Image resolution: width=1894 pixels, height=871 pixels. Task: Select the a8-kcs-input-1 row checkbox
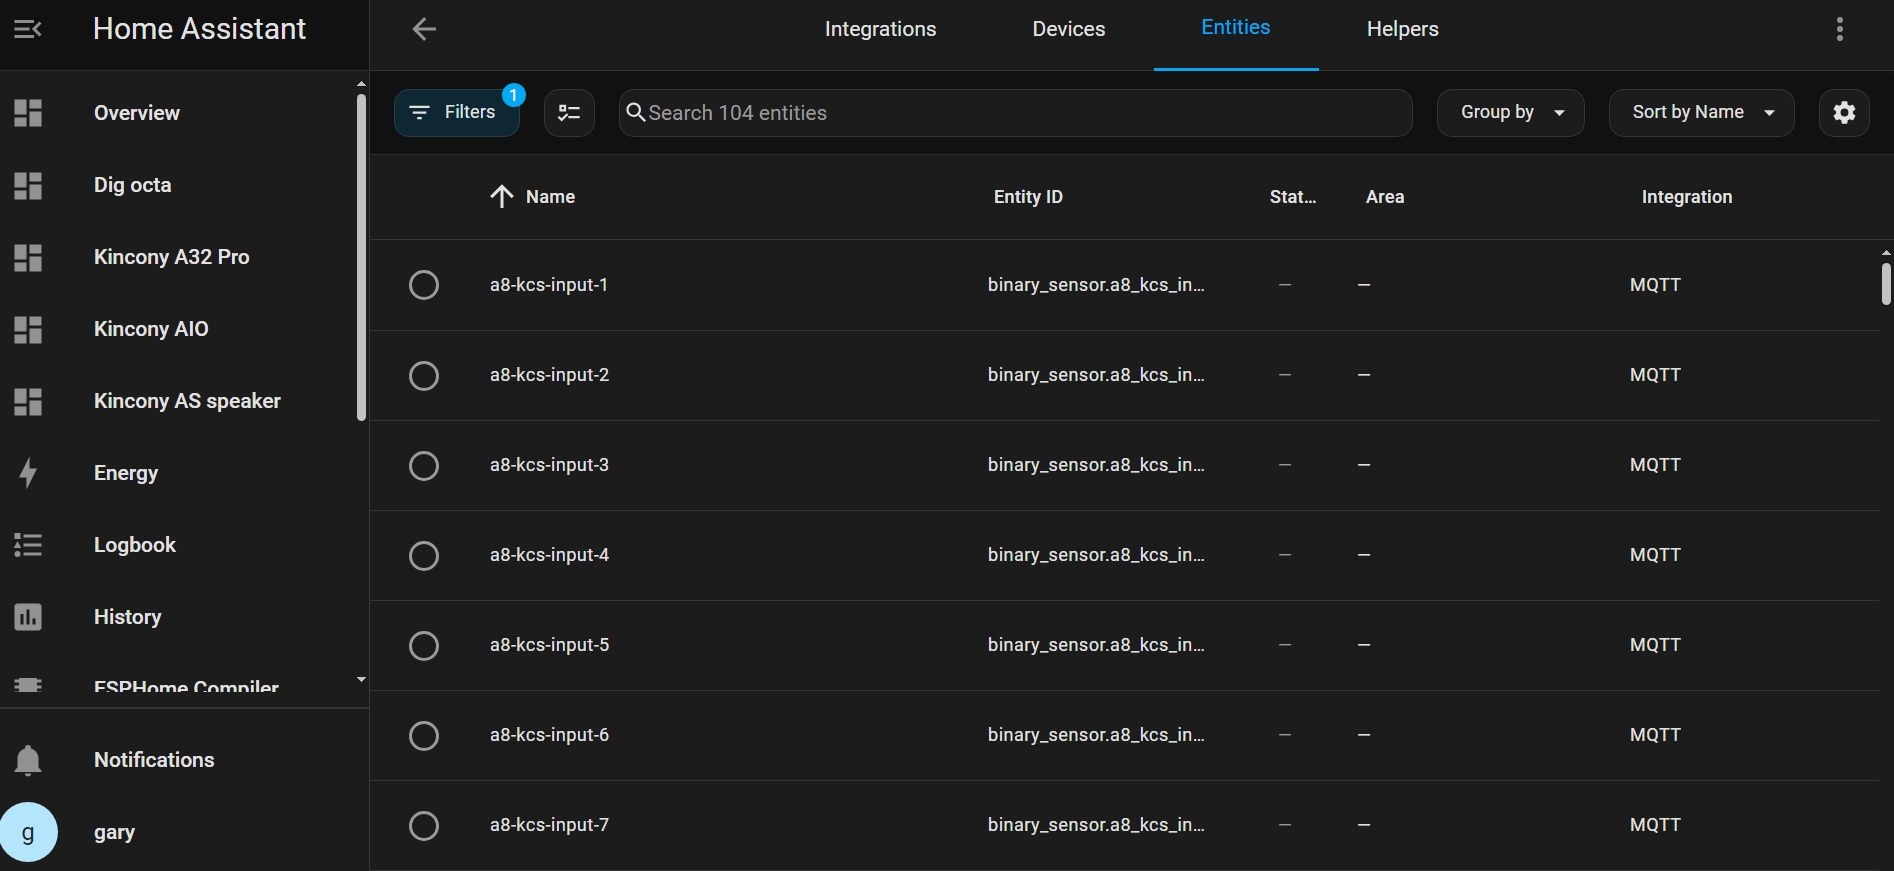point(424,285)
